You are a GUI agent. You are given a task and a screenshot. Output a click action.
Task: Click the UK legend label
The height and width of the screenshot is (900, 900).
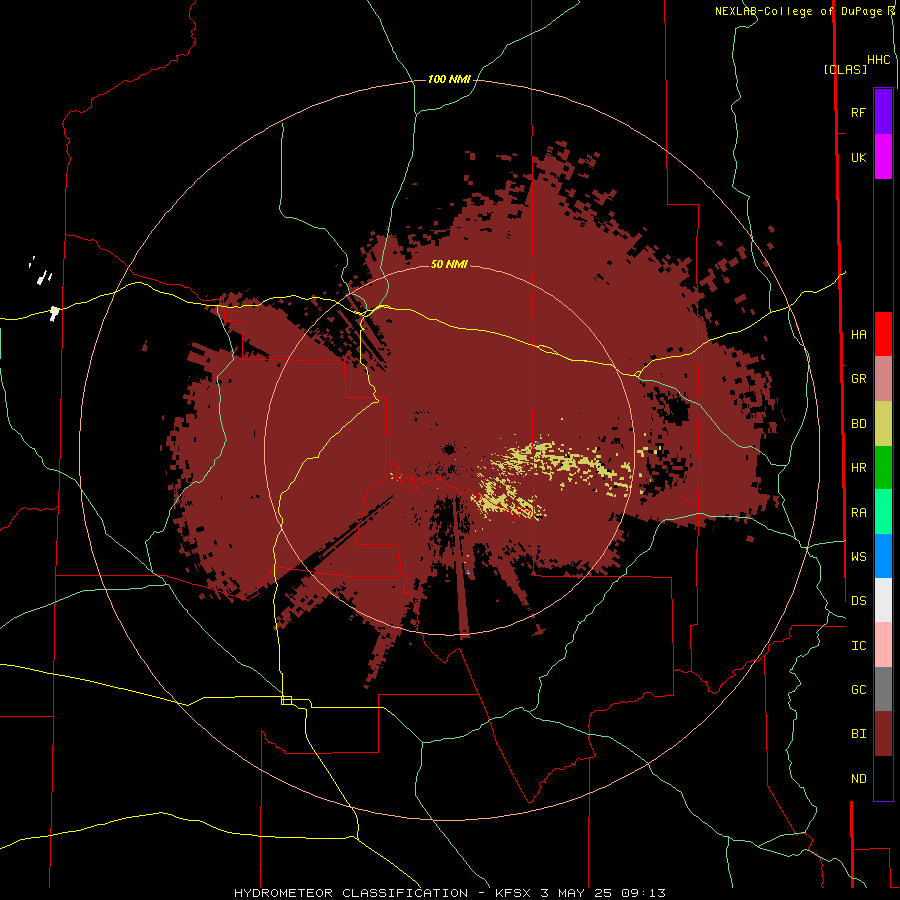858,157
